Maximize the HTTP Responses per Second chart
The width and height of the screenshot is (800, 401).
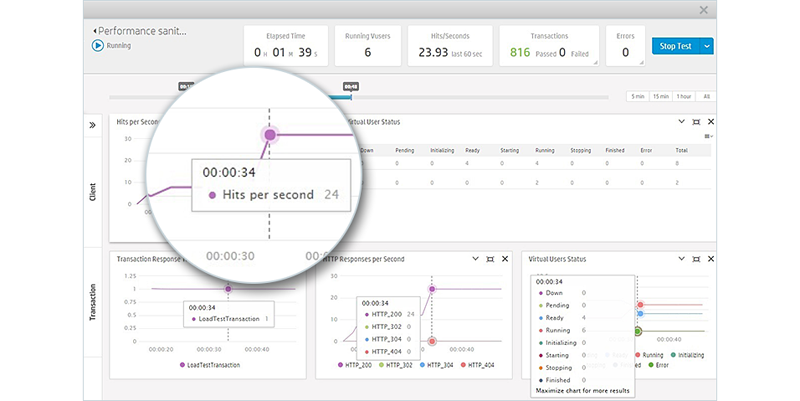[489, 258]
